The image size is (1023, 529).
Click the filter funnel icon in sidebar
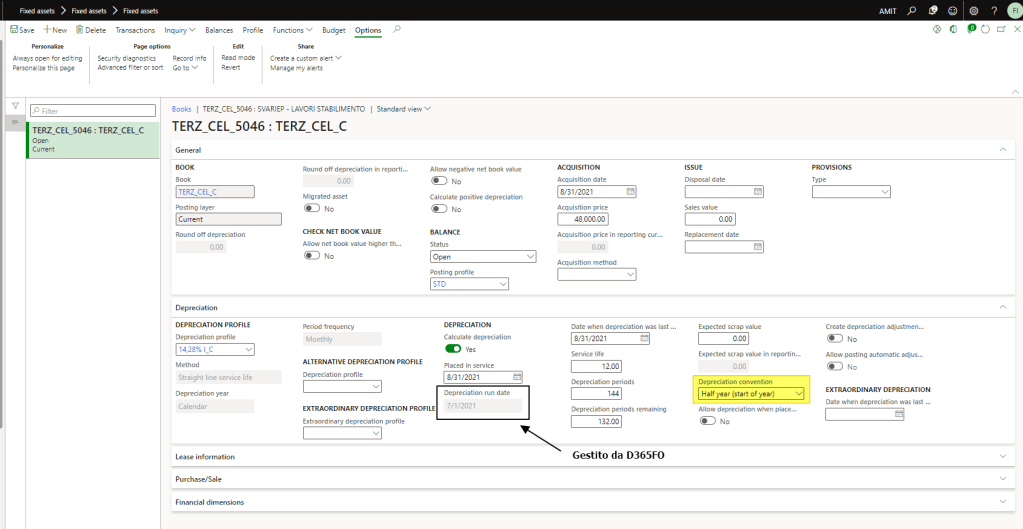(x=16, y=106)
